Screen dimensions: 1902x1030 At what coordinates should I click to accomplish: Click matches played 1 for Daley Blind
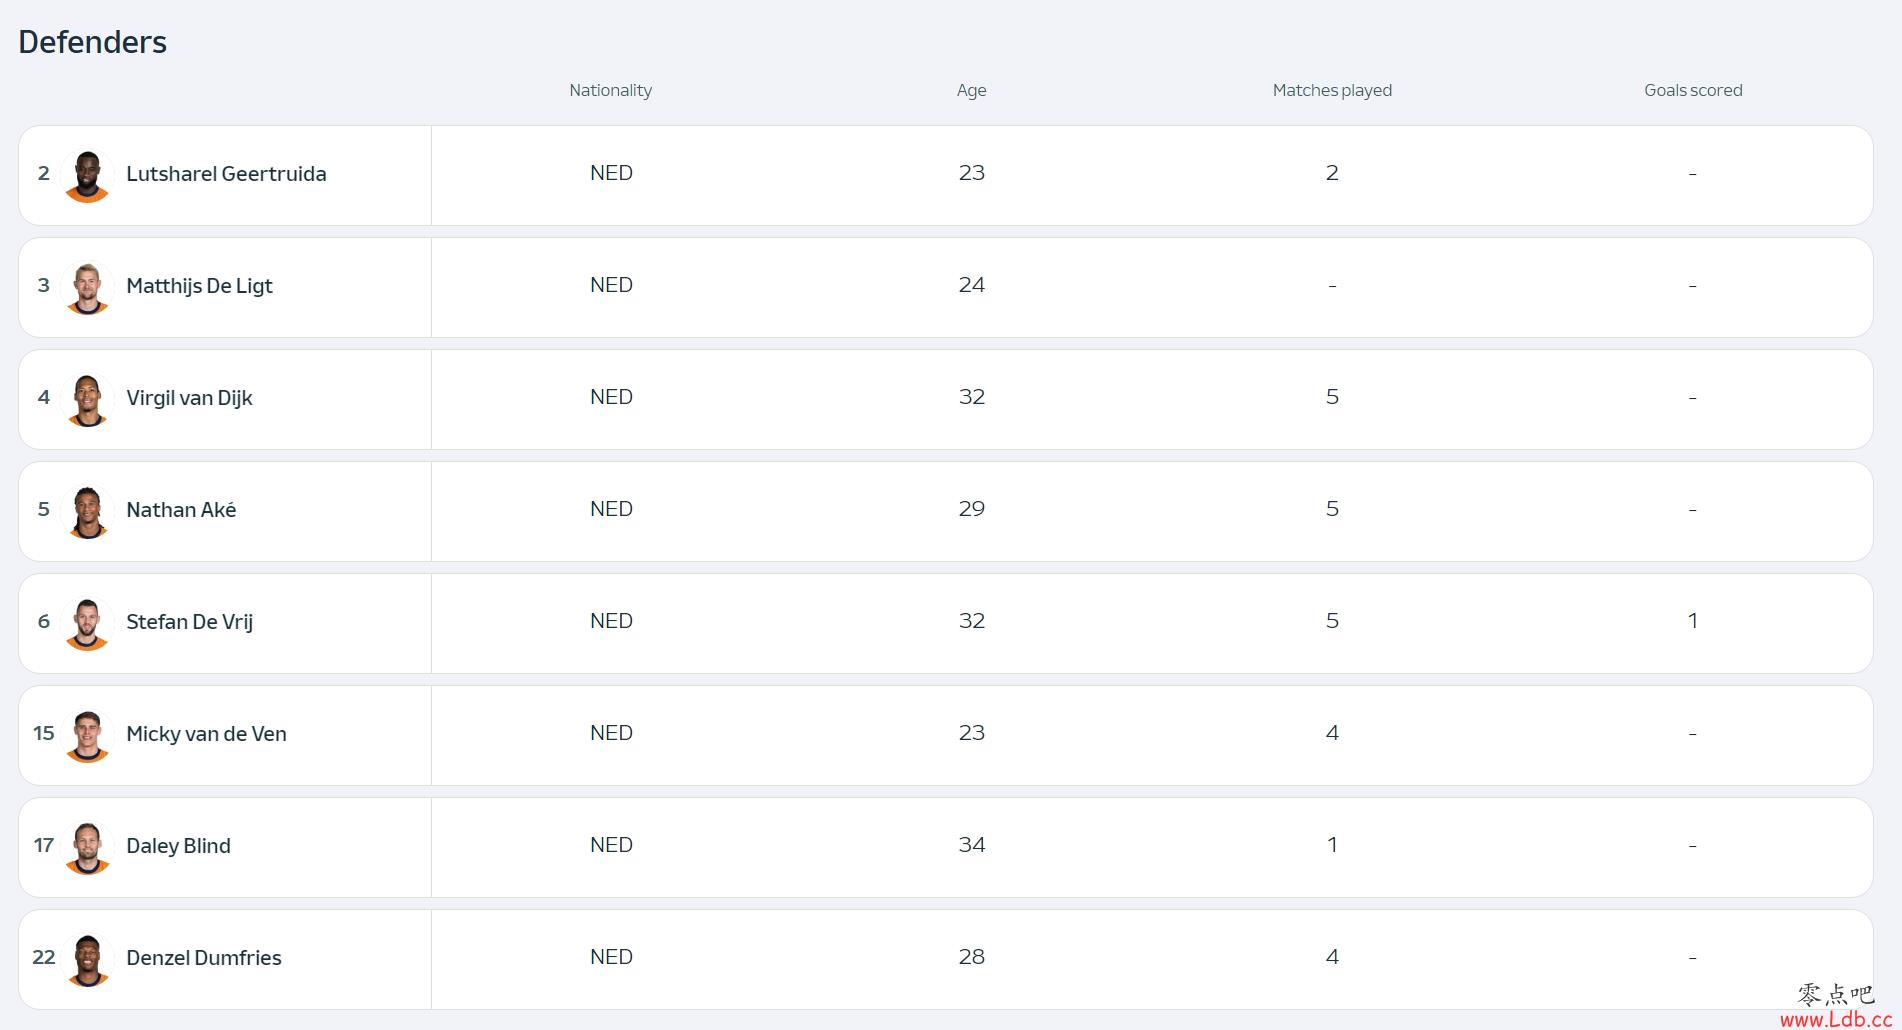[x=1332, y=845]
